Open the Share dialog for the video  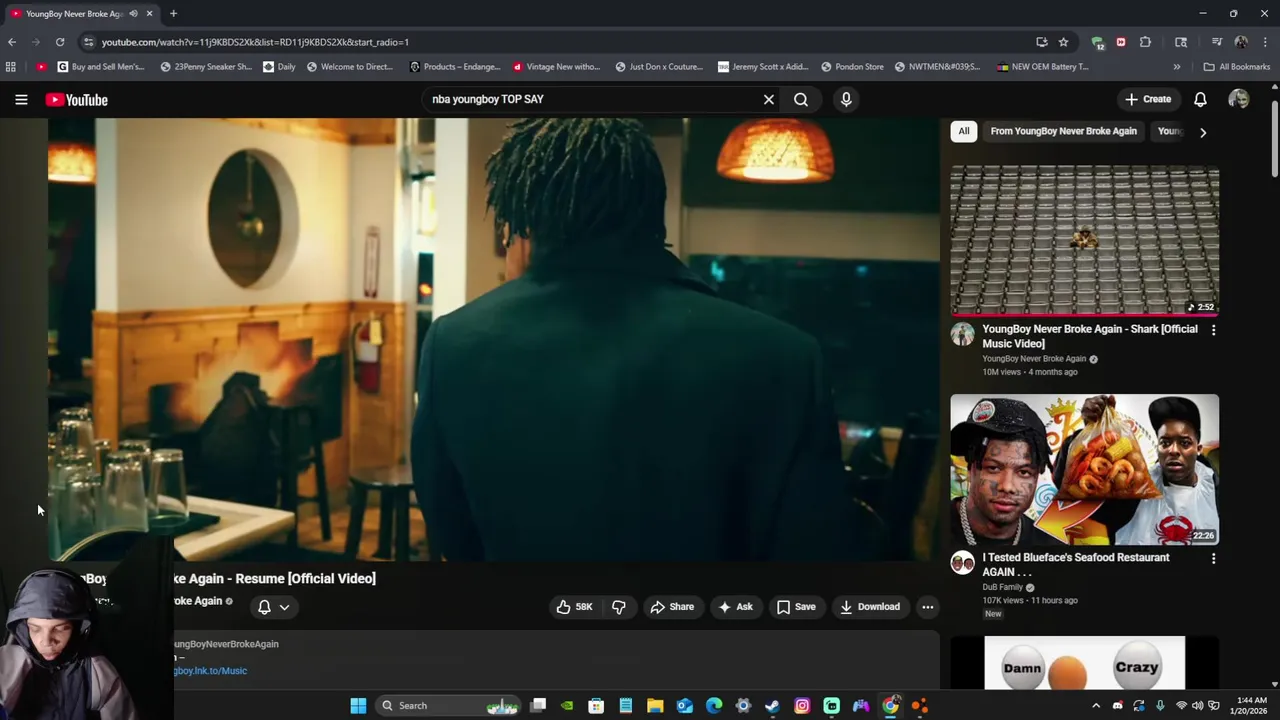click(x=672, y=607)
